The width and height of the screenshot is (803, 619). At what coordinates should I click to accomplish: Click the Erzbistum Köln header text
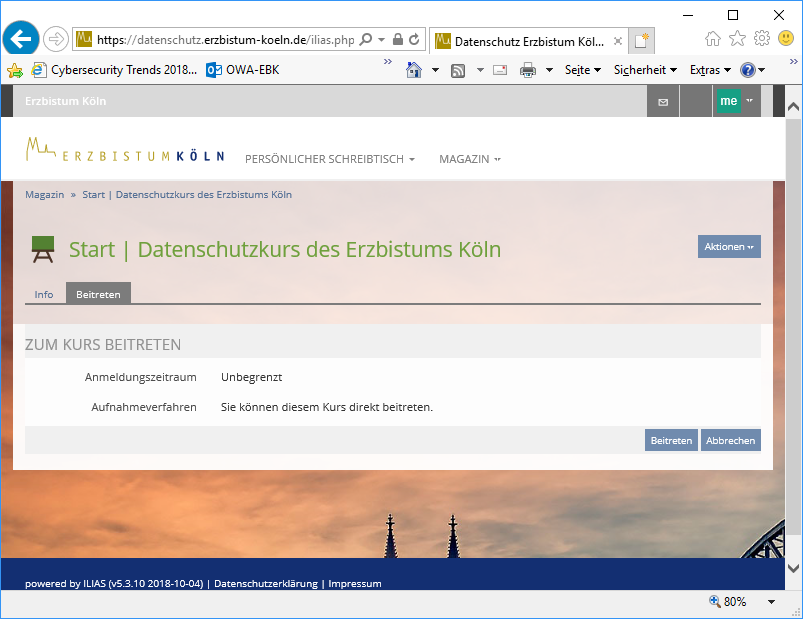pyautogui.click(x=66, y=101)
